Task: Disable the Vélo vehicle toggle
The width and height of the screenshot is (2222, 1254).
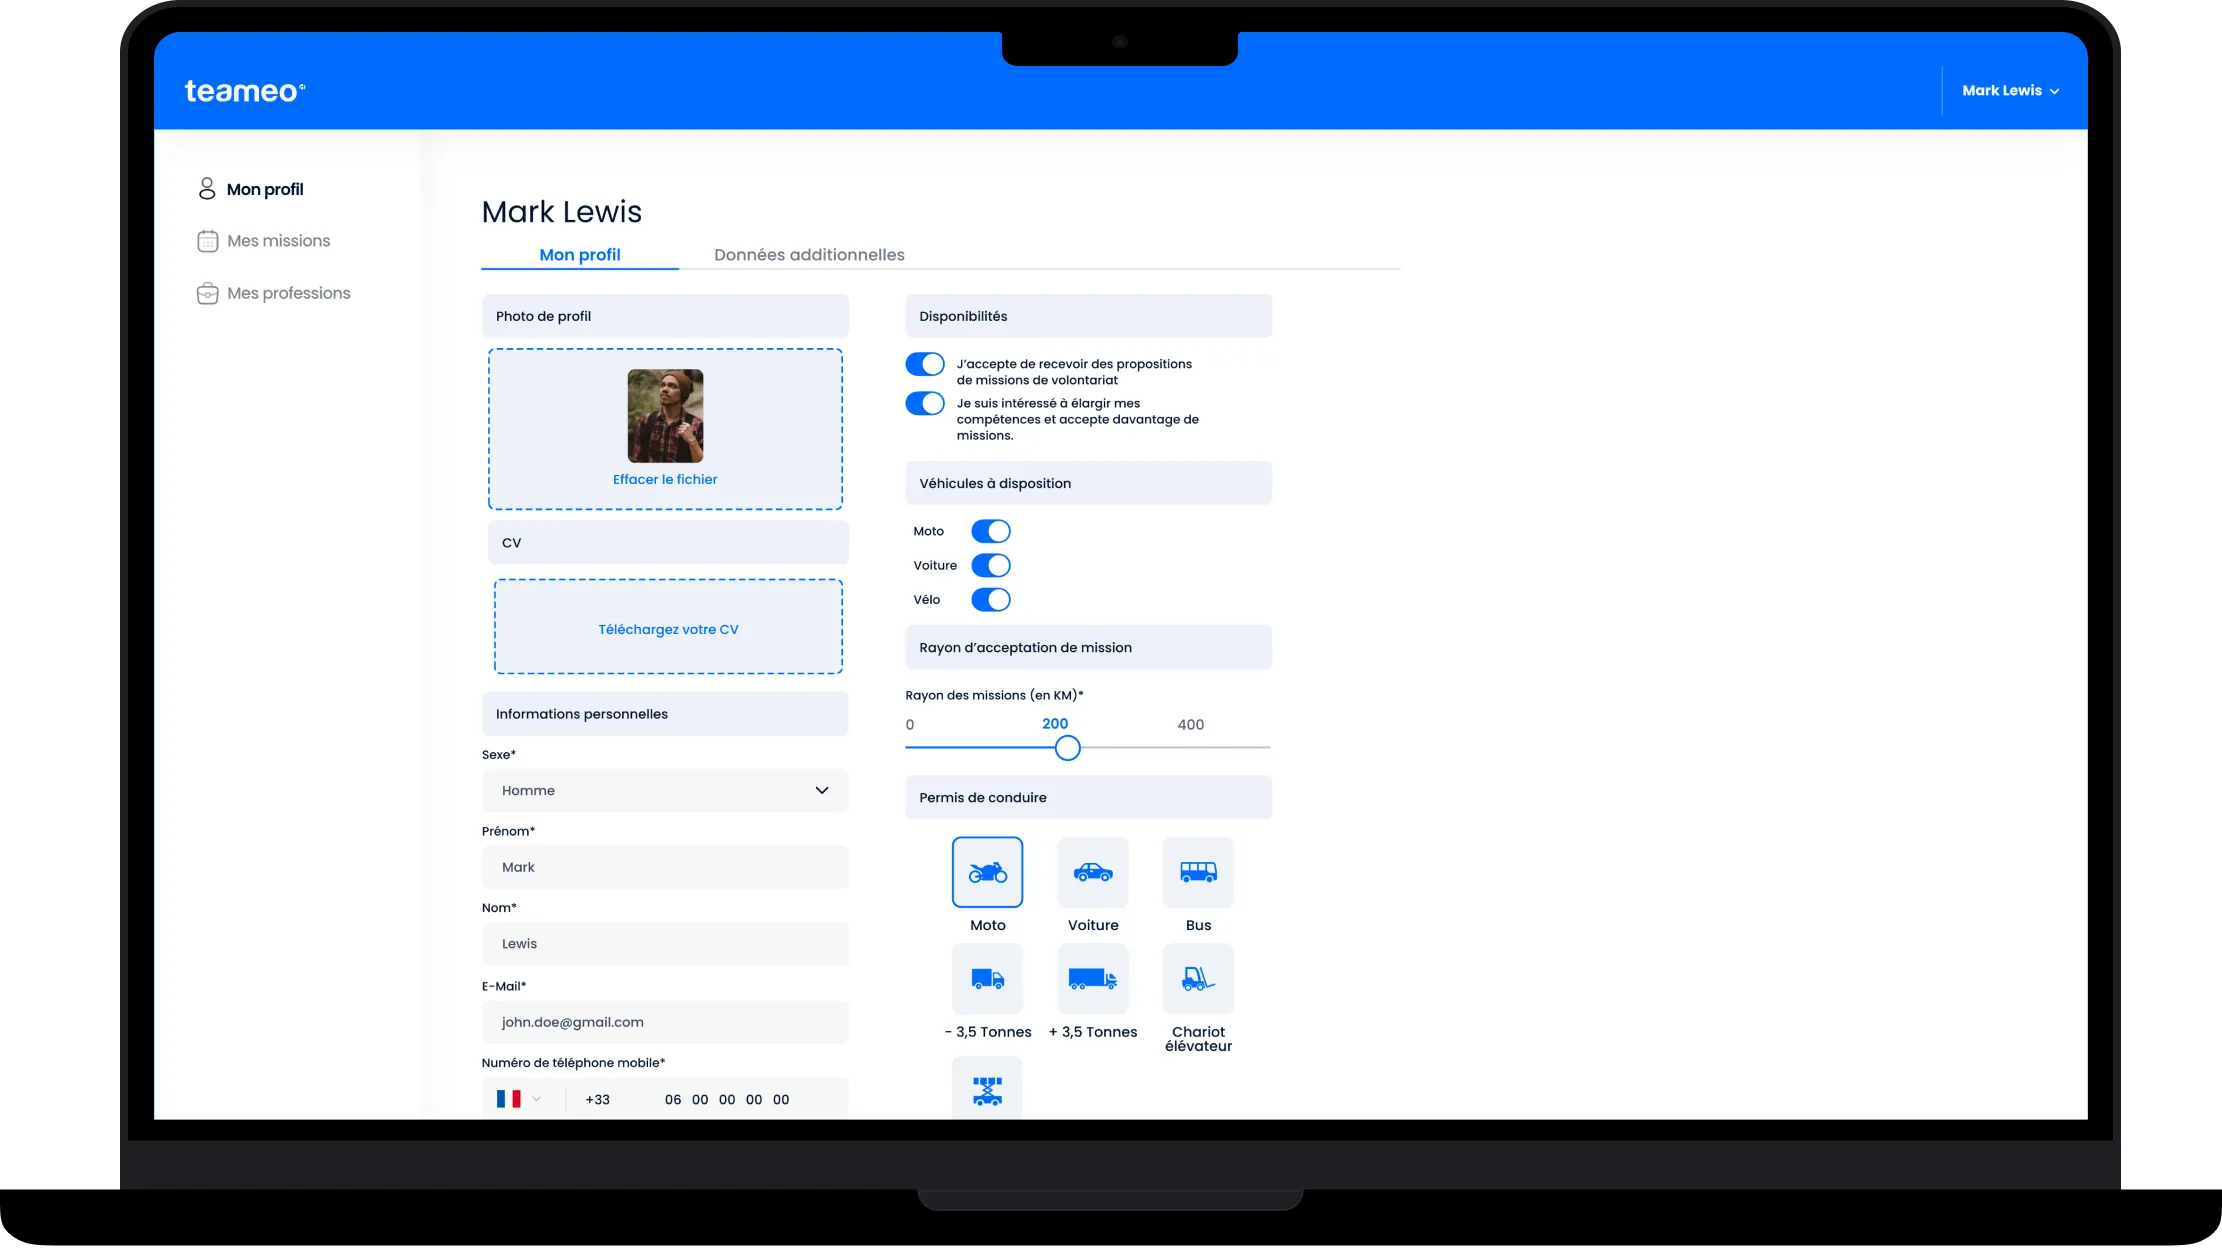Action: pyautogui.click(x=991, y=599)
